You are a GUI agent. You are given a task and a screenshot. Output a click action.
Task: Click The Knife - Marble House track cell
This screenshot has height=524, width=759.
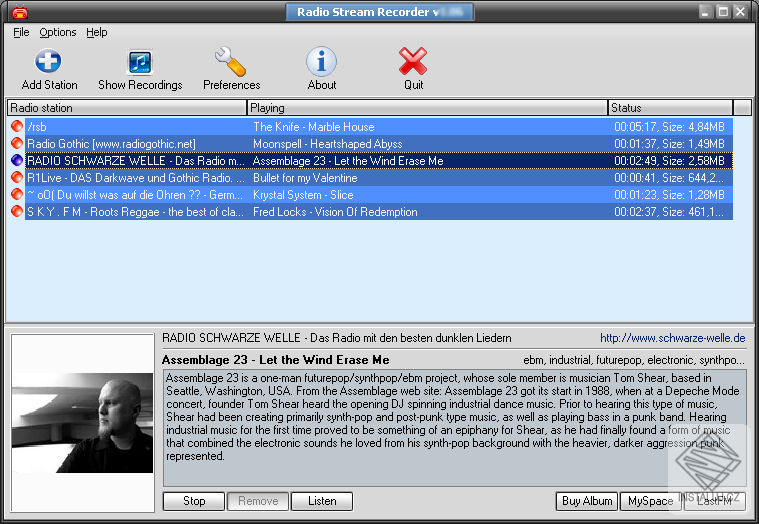[x=314, y=127]
